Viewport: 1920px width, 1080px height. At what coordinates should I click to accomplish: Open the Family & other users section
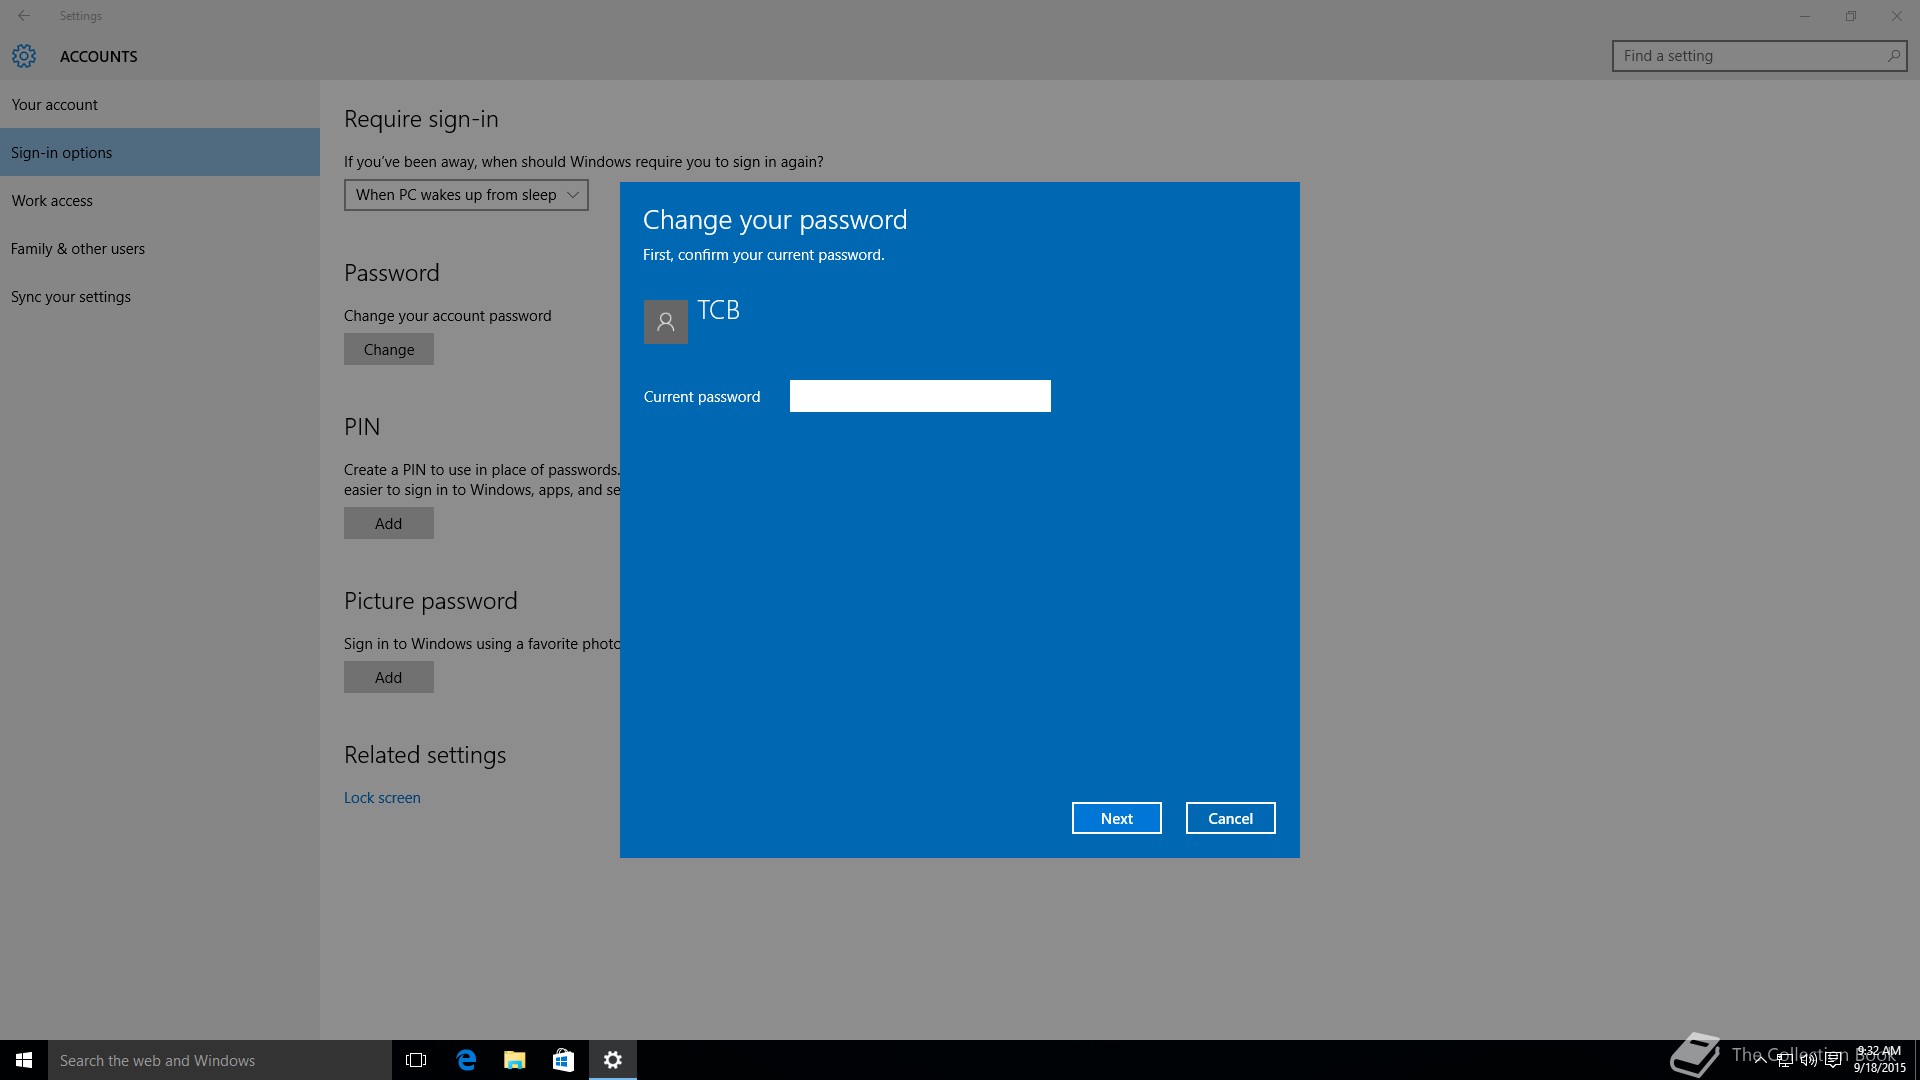tap(78, 249)
